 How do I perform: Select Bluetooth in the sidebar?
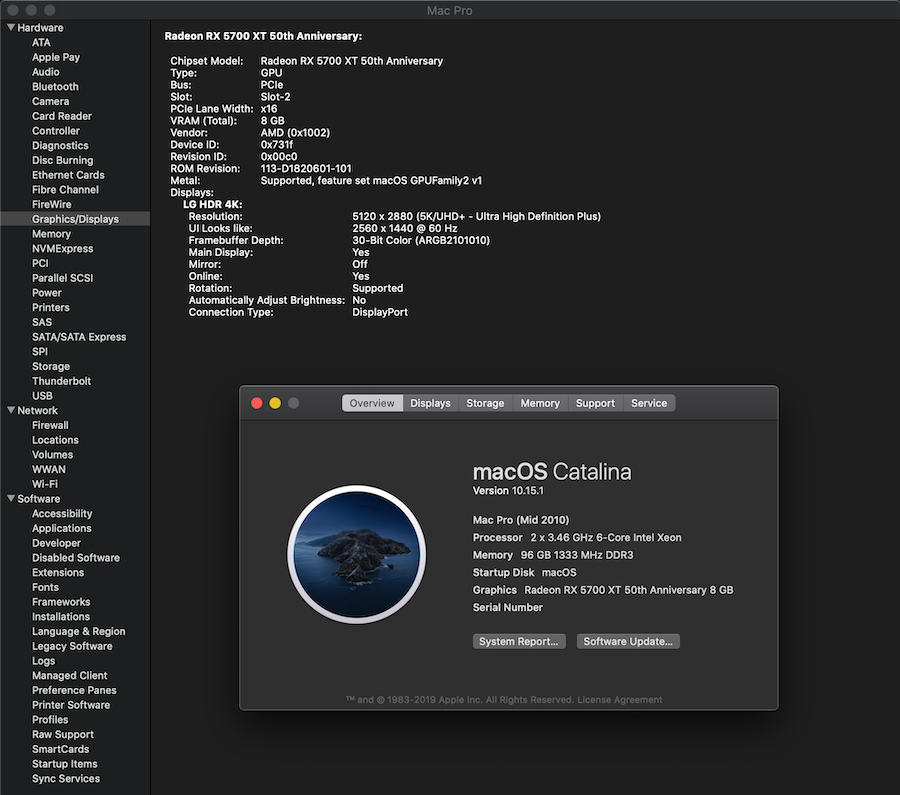click(55, 87)
